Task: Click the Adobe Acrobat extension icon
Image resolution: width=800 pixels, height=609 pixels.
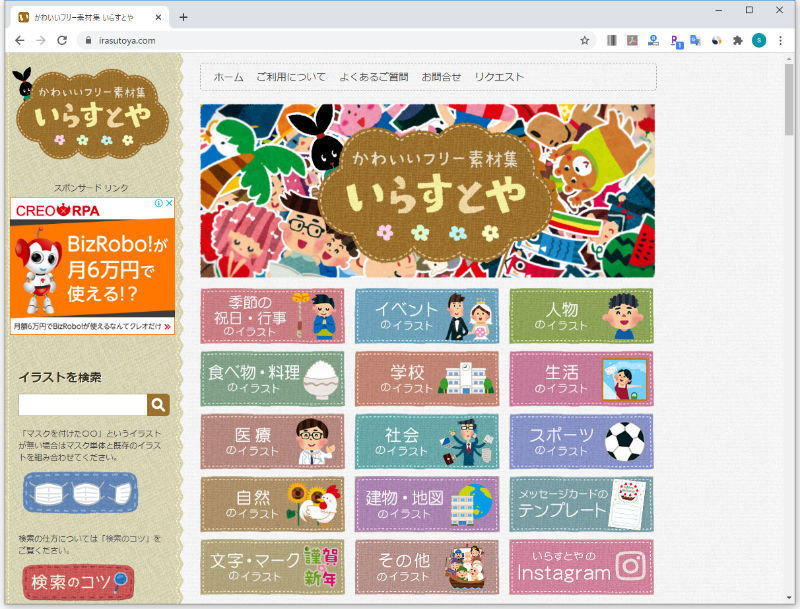Action: click(632, 40)
